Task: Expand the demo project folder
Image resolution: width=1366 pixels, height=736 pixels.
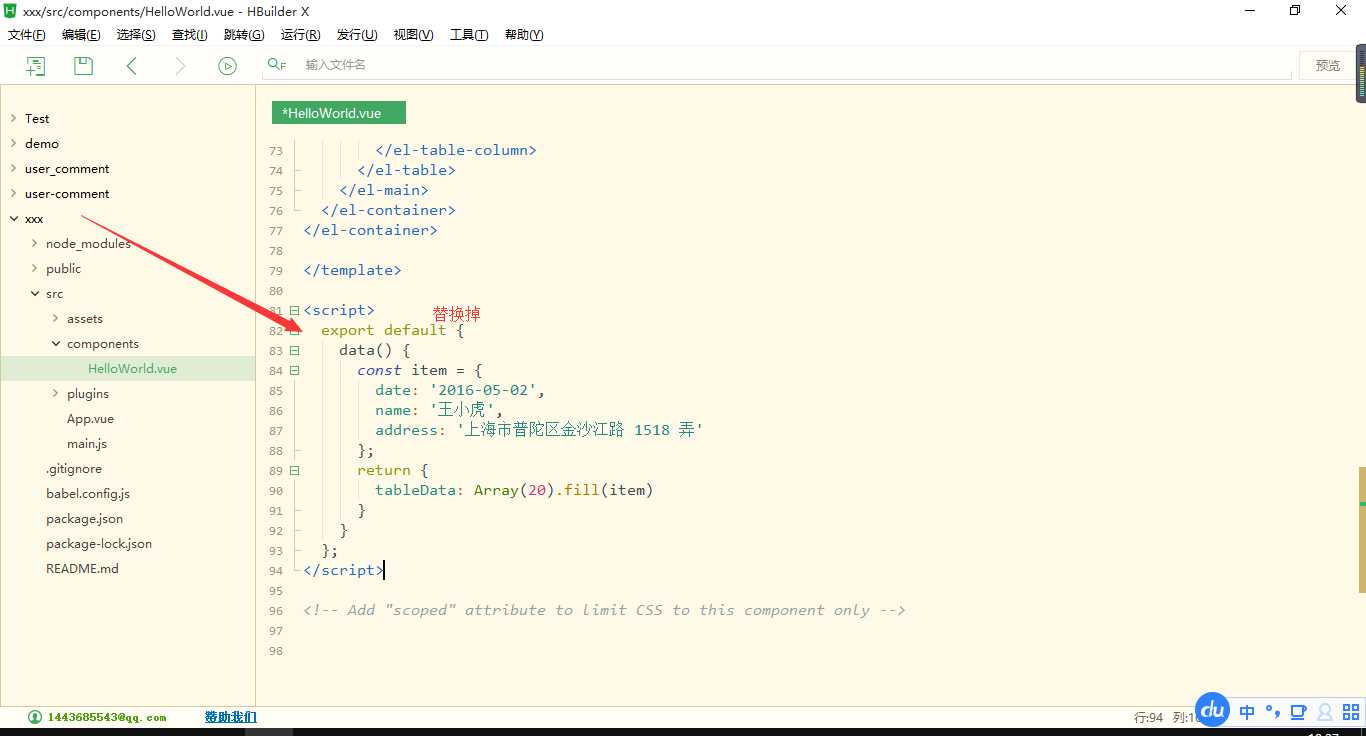Action: tap(13, 143)
